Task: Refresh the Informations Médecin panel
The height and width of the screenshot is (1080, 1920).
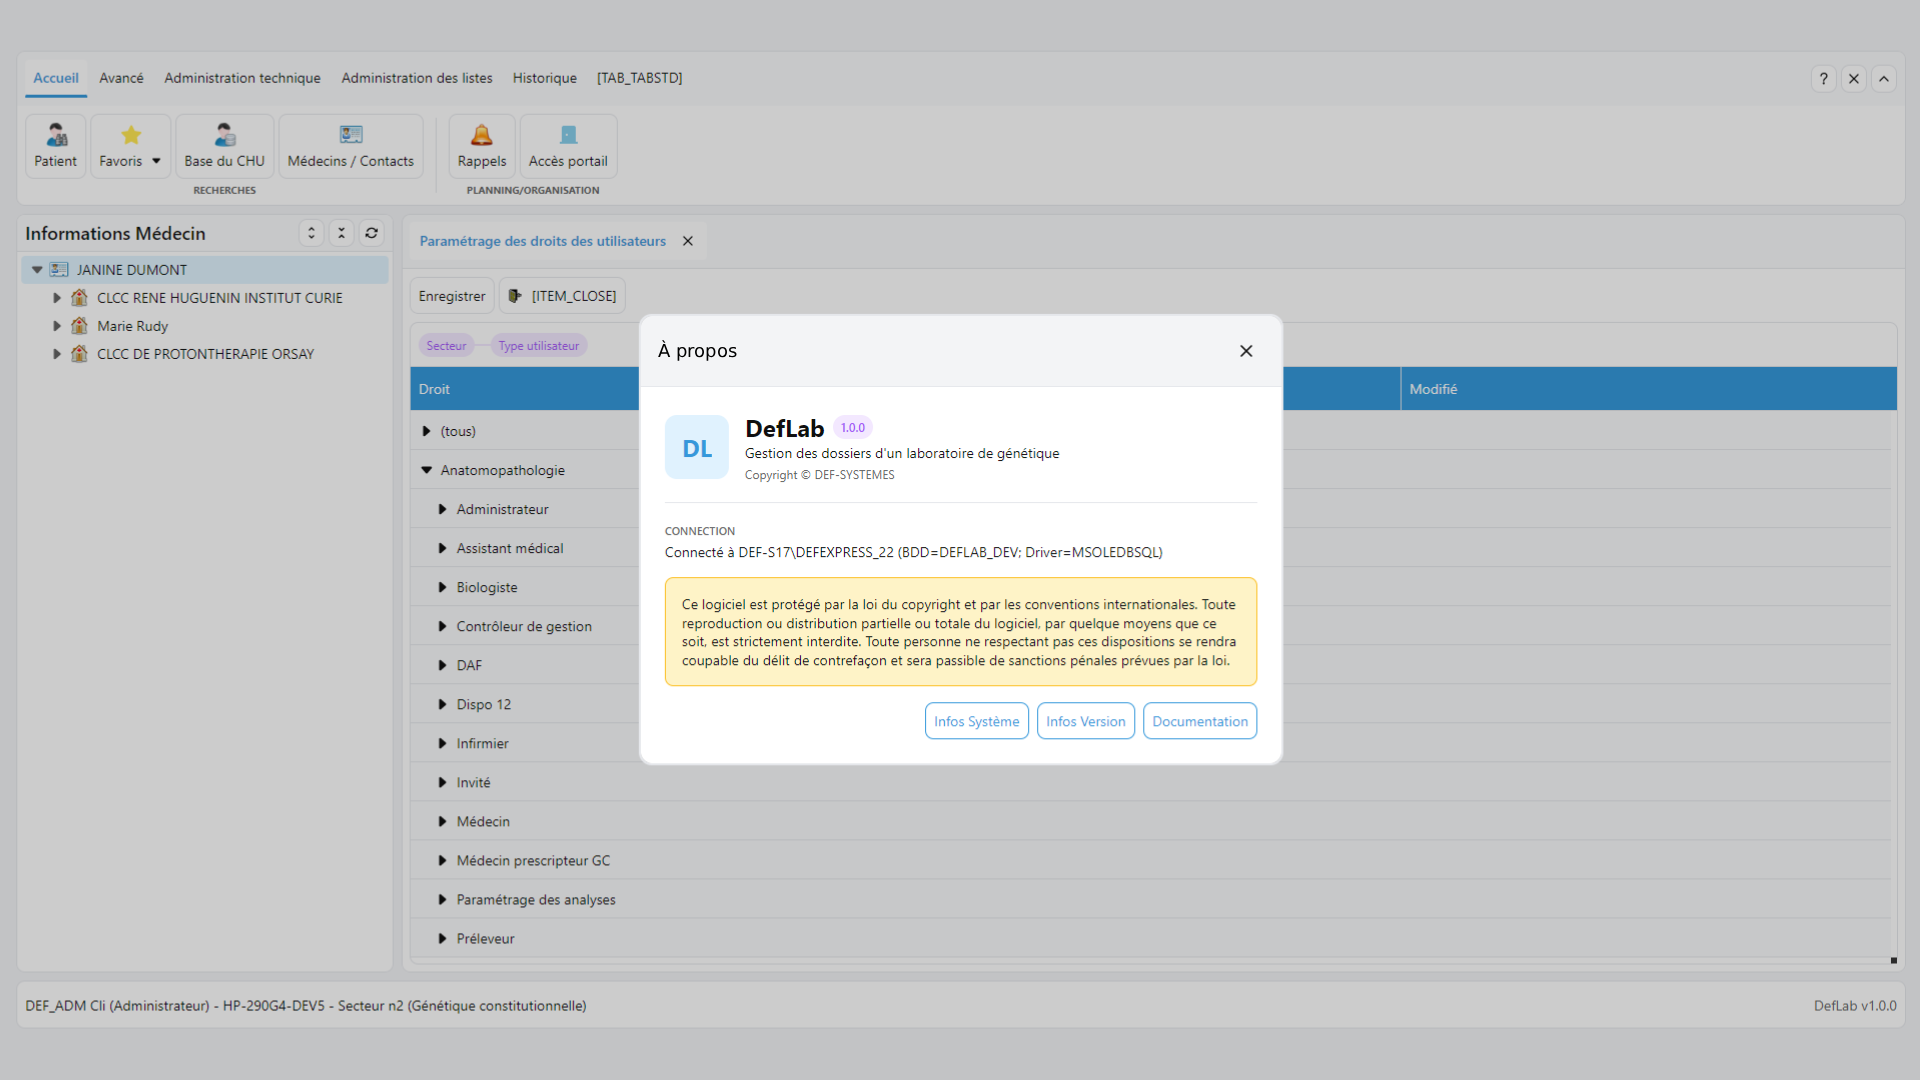Action: 371,233
